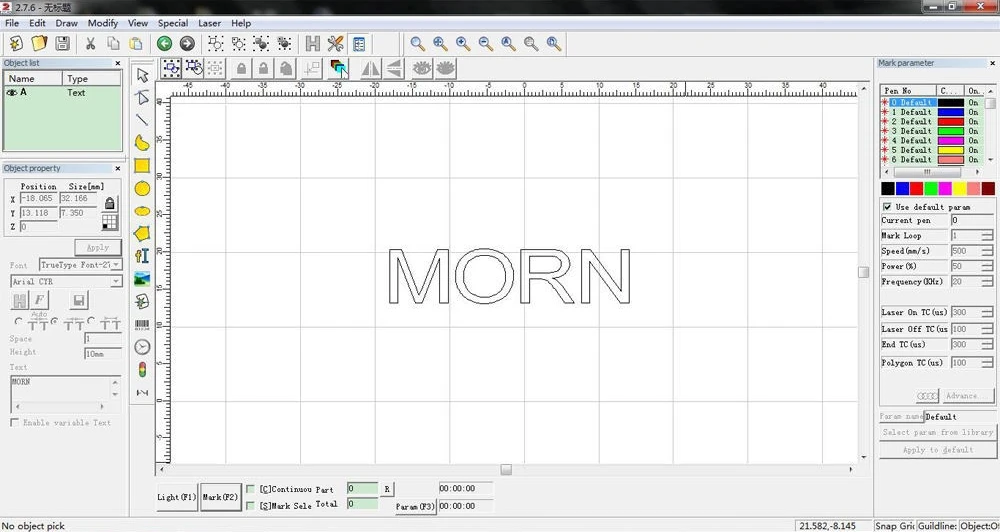Screen dimensions: 1000x532
Task: Open the Draw menu
Action: click(66, 23)
